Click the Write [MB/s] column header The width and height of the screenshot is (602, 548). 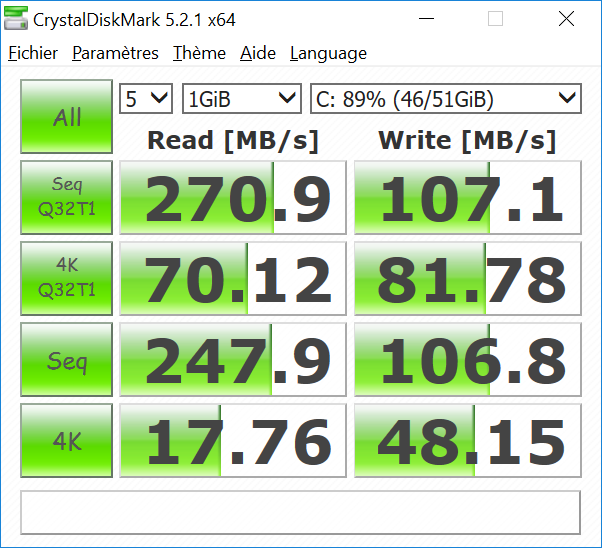(467, 141)
